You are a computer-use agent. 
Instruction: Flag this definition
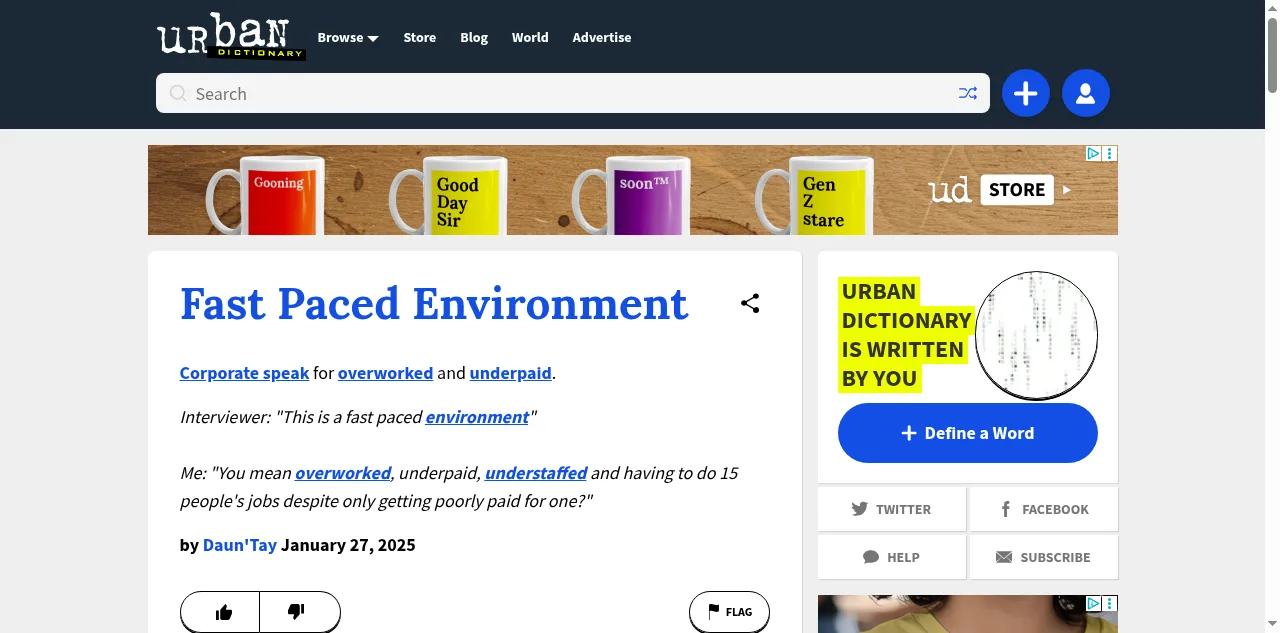coord(729,612)
